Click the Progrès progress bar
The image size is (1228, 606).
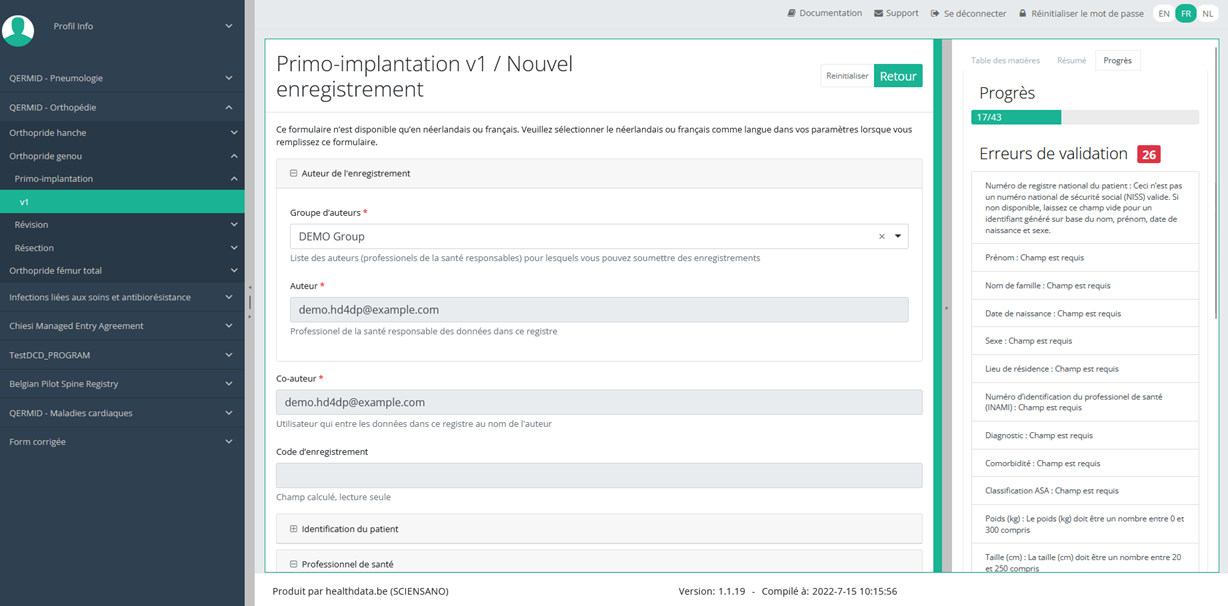pyautogui.click(x=1084, y=117)
